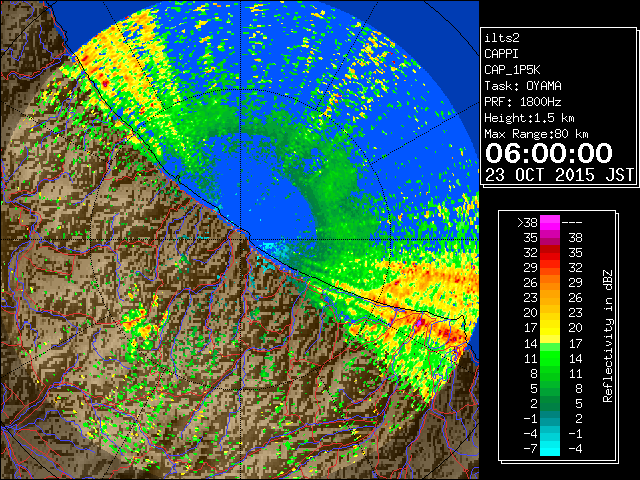The width and height of the screenshot is (640, 480).
Task: Click the yellow 17 dBZ legend color
Action: pyautogui.click(x=550, y=328)
